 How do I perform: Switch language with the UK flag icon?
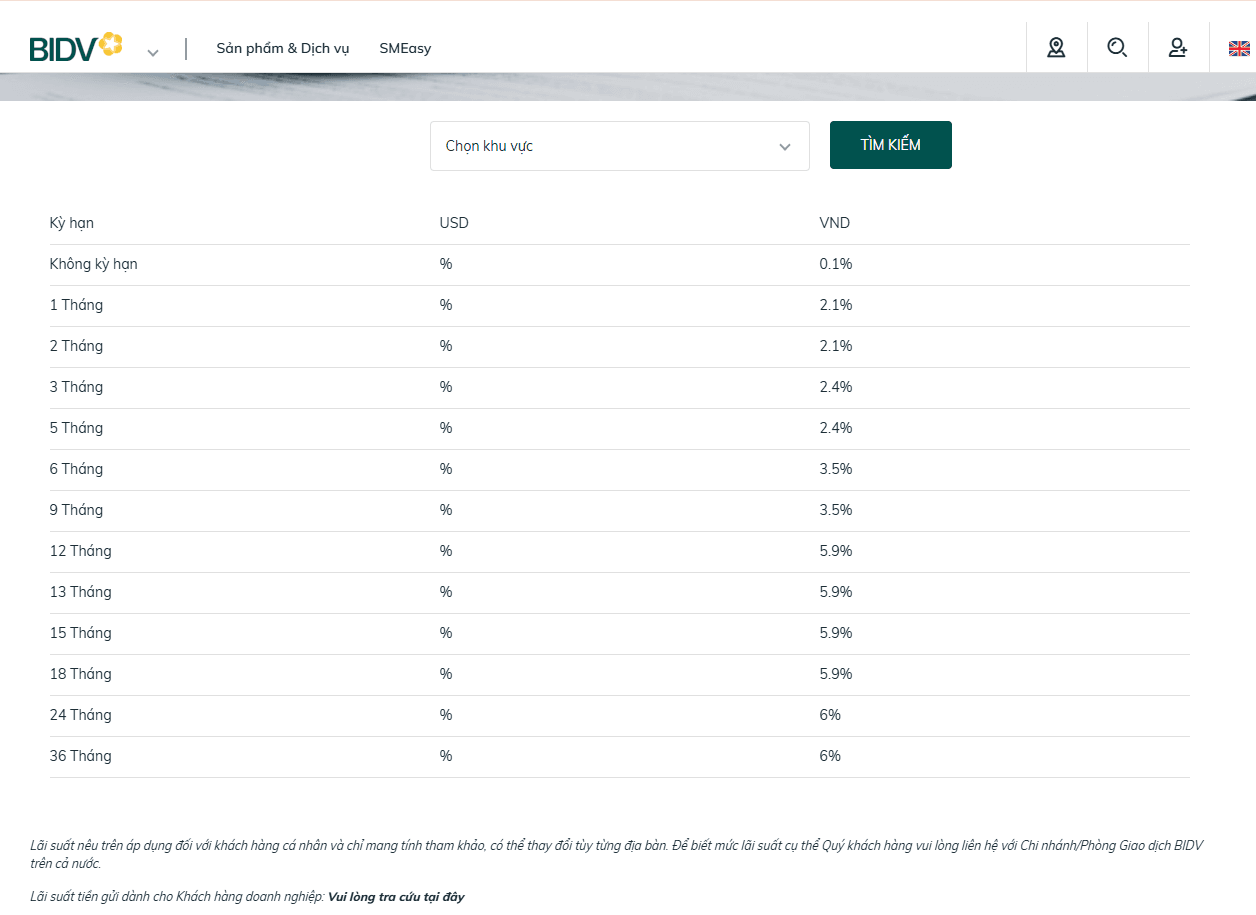tap(1239, 48)
